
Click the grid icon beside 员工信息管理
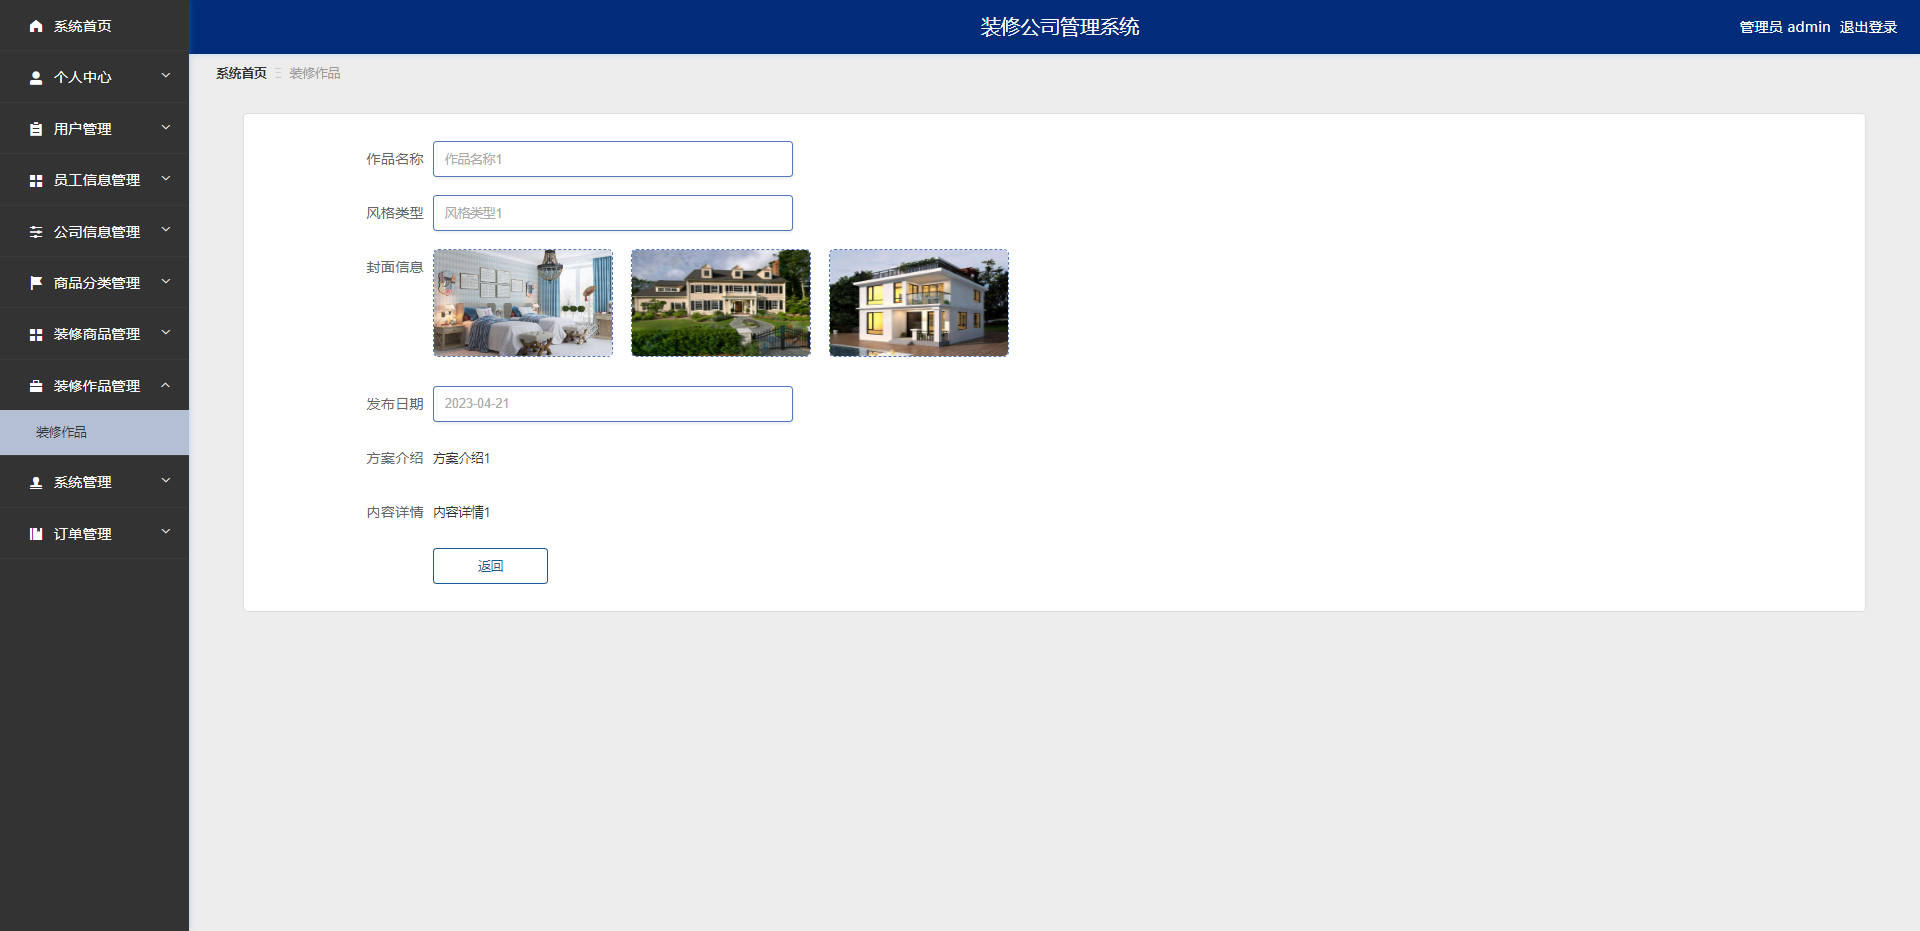[x=36, y=180]
